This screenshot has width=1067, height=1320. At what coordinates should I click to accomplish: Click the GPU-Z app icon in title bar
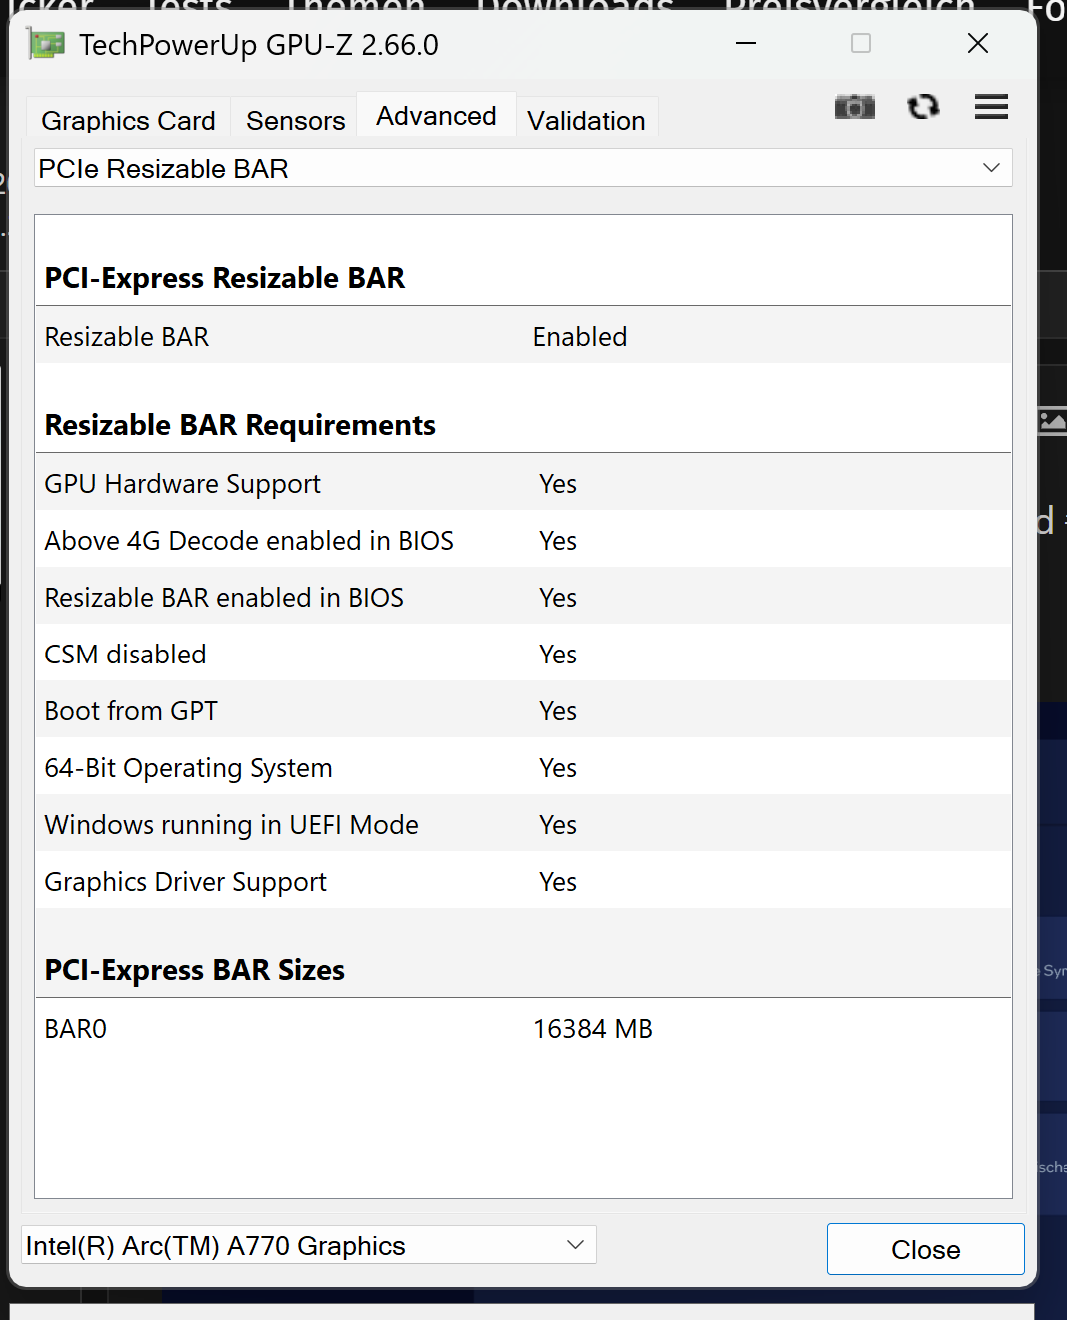tap(46, 45)
